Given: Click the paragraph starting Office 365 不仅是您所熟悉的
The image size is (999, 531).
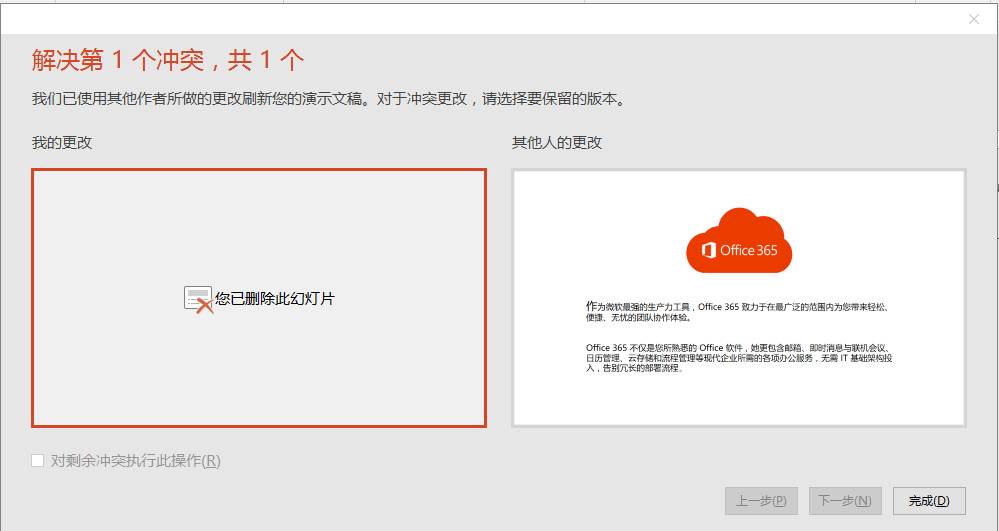Looking at the screenshot, I should [739, 358].
